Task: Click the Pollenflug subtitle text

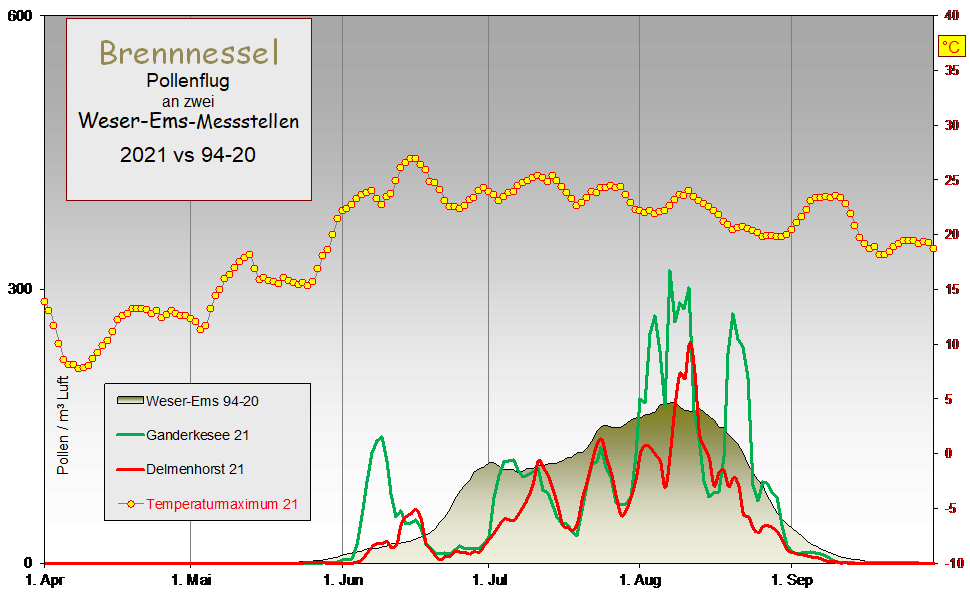Action: point(189,81)
